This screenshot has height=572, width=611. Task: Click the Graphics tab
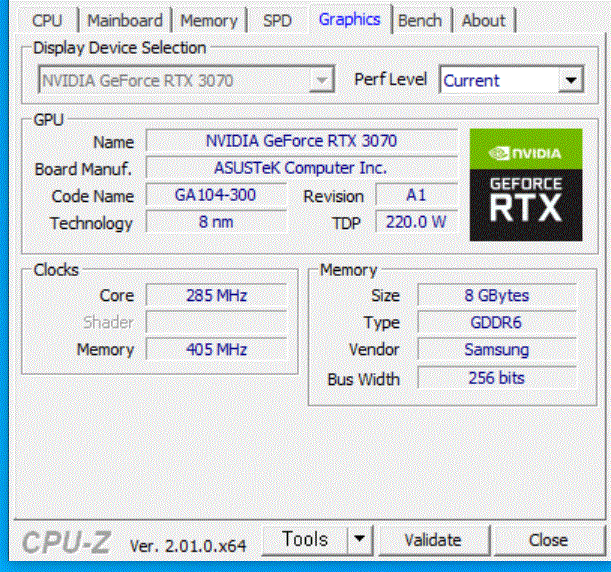pos(350,19)
